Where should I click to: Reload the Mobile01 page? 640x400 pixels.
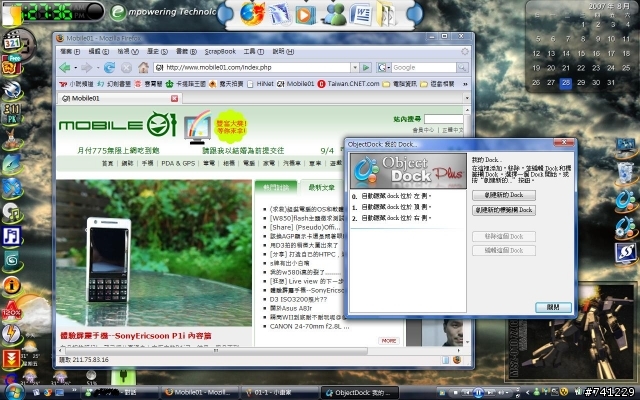click(x=109, y=67)
